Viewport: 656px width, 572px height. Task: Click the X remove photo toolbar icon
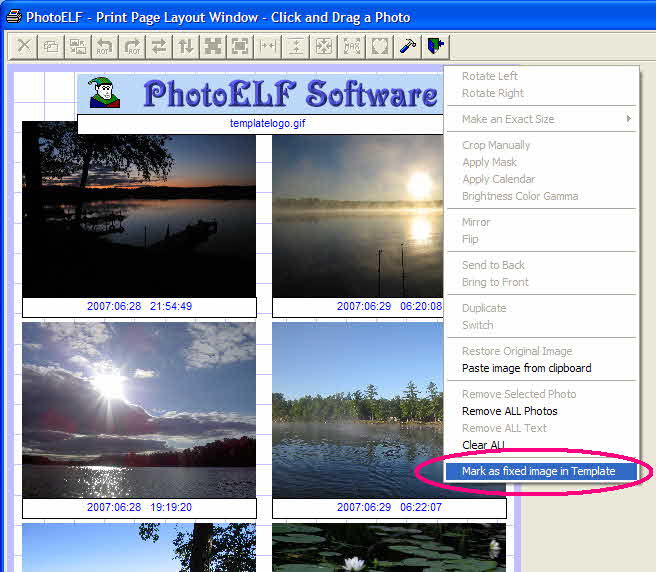[24, 46]
